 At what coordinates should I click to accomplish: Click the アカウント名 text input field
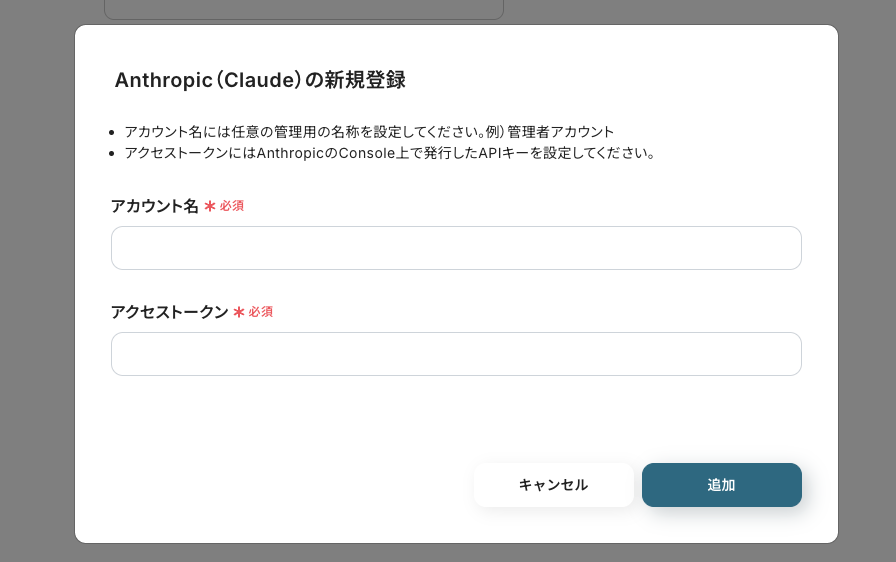point(456,248)
